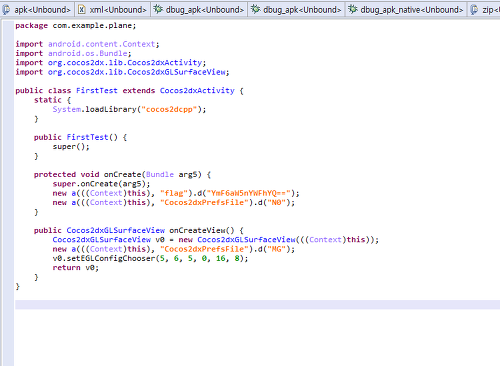
Task: Click the icon on the zip tab
Action: tap(474, 10)
